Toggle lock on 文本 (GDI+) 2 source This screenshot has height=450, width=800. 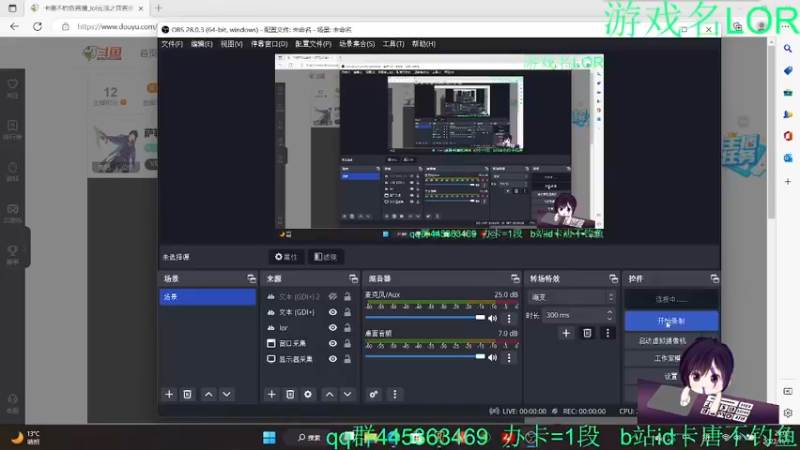point(347,296)
